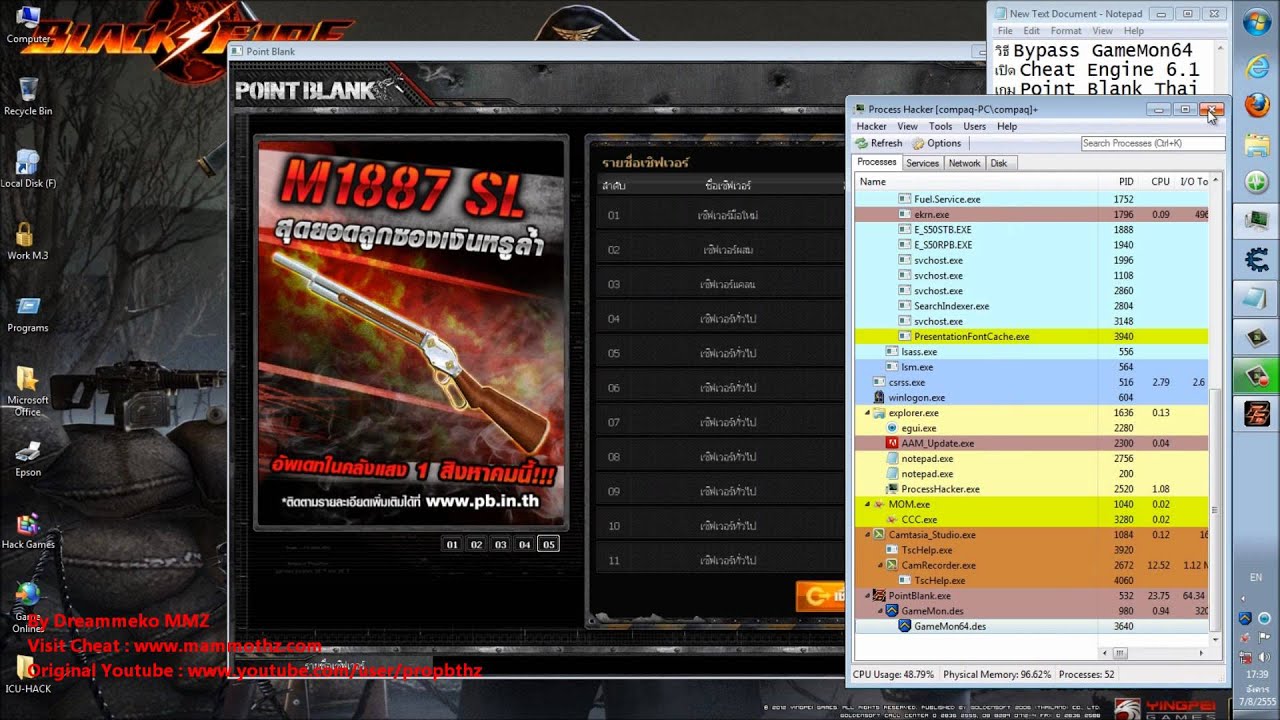Switch to Disk tab

click(x=998, y=163)
